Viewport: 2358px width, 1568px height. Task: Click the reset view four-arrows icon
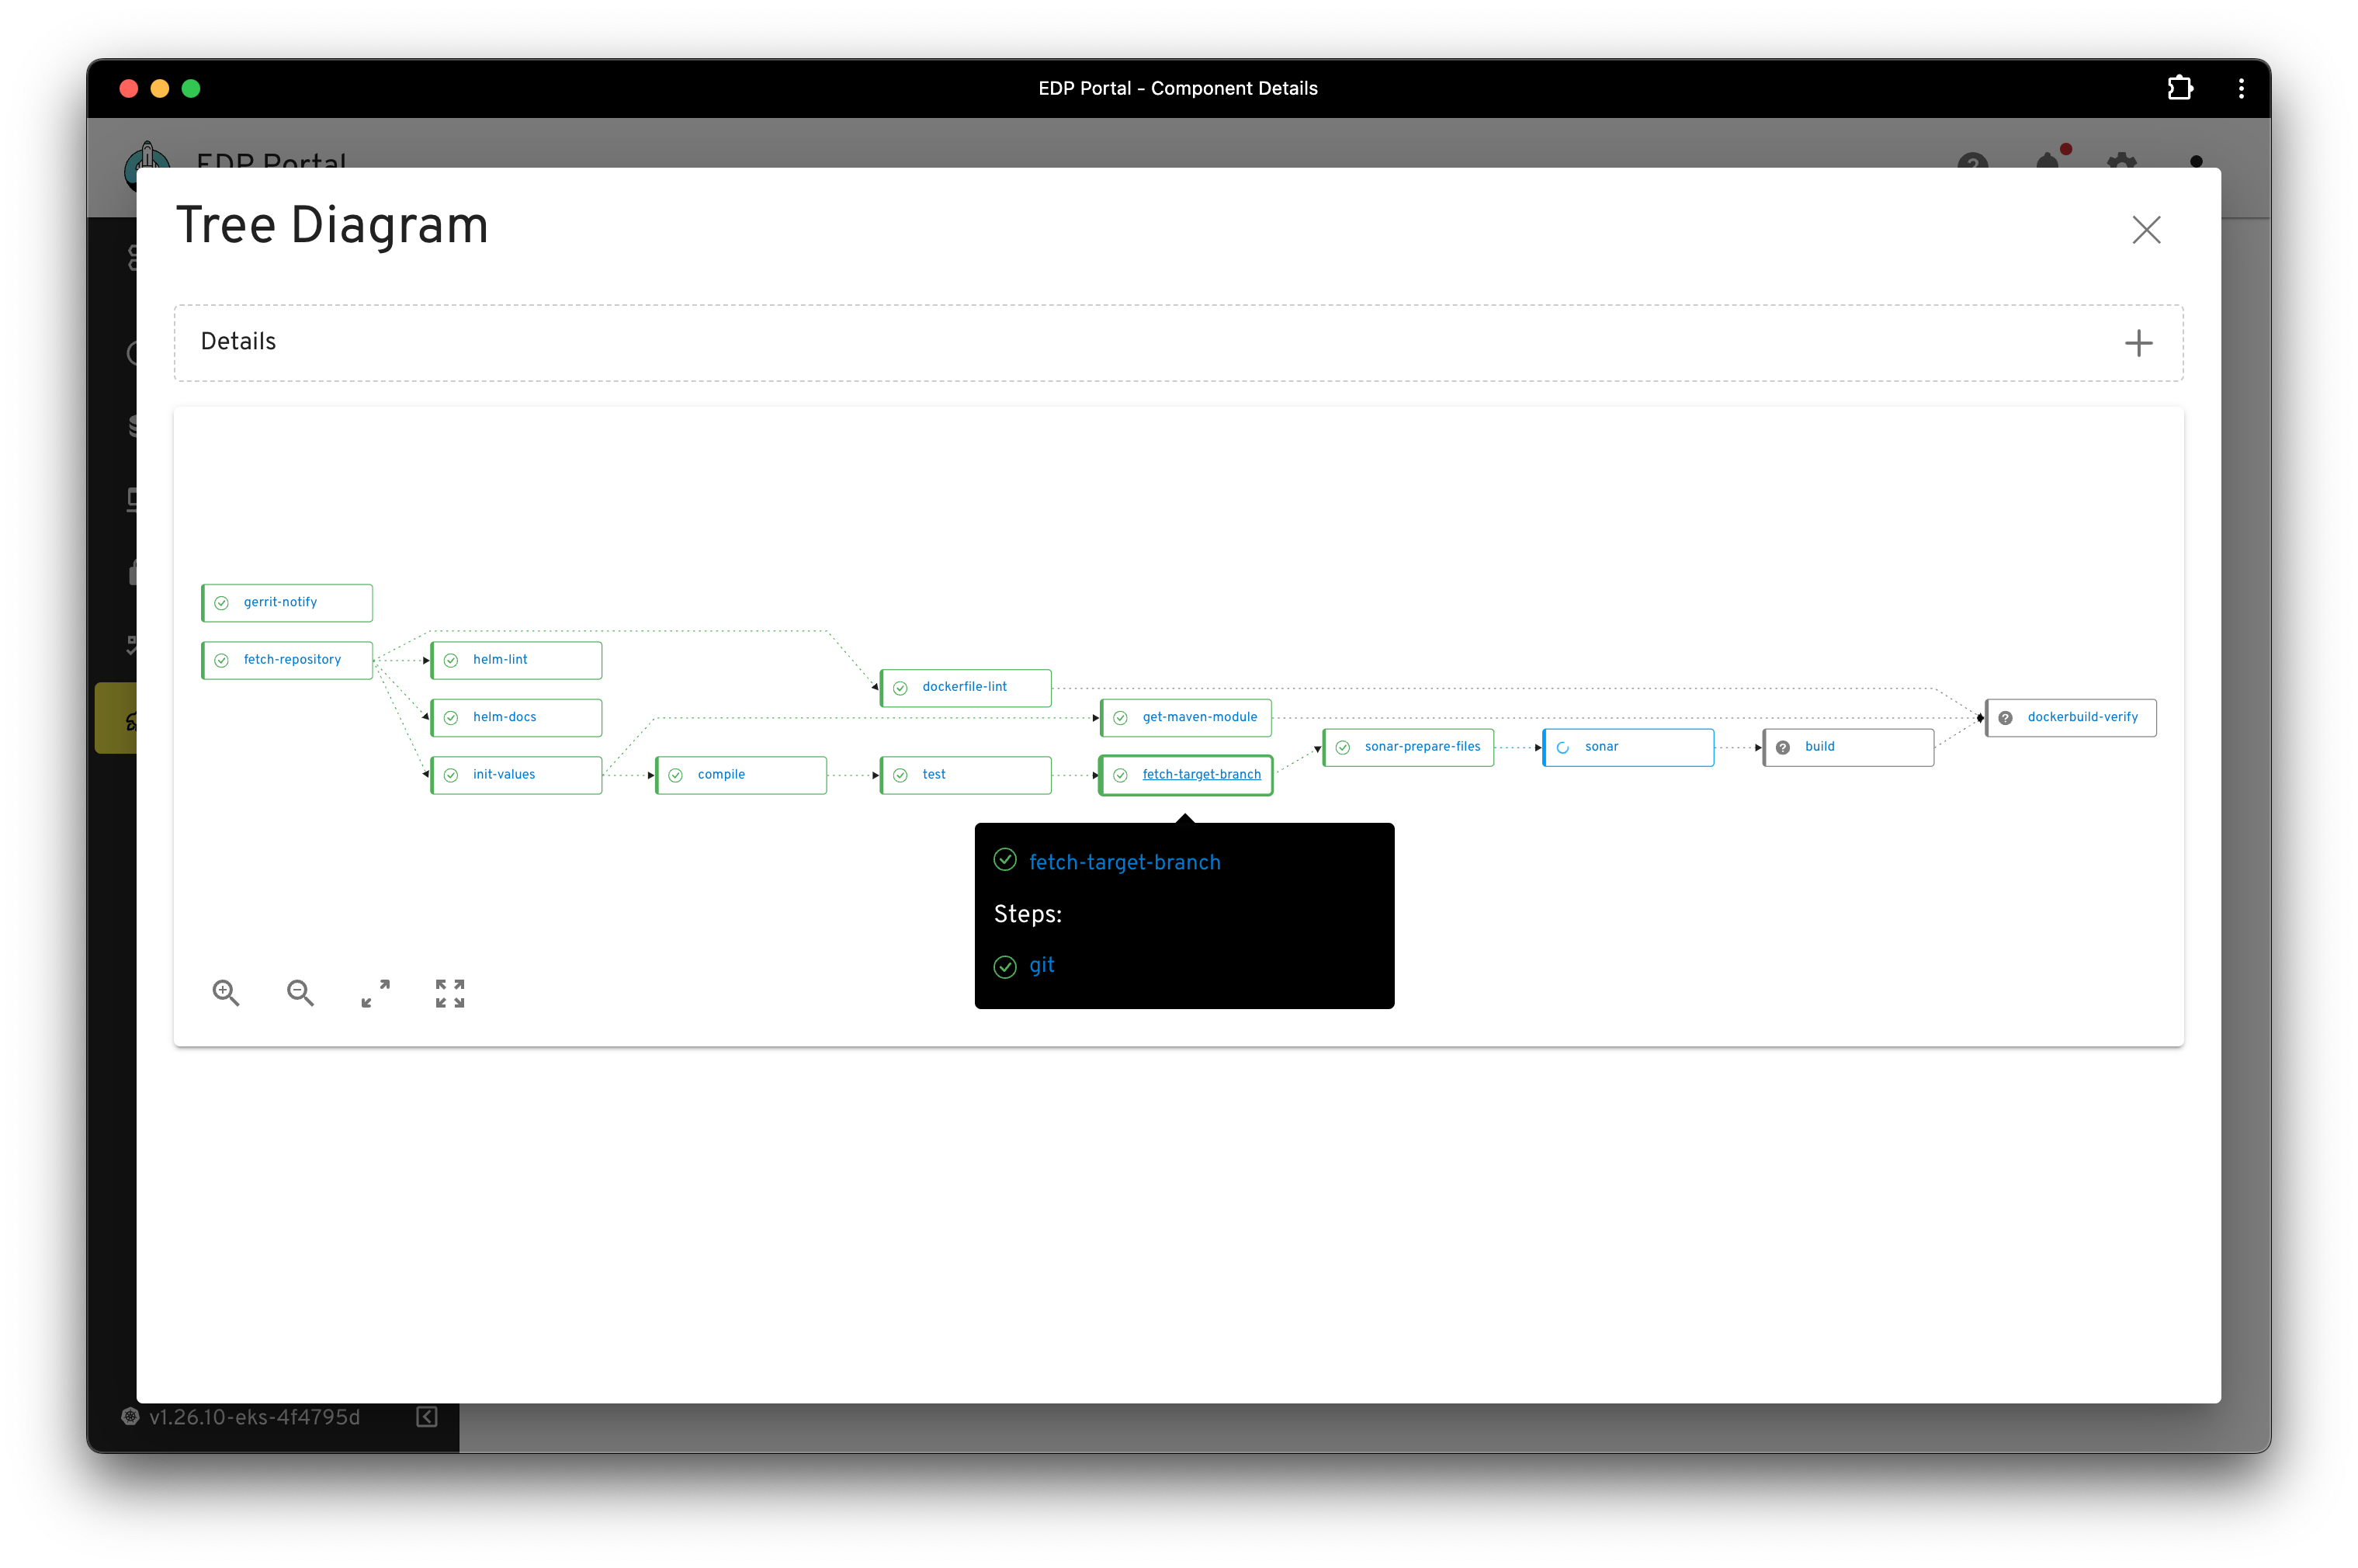(450, 993)
